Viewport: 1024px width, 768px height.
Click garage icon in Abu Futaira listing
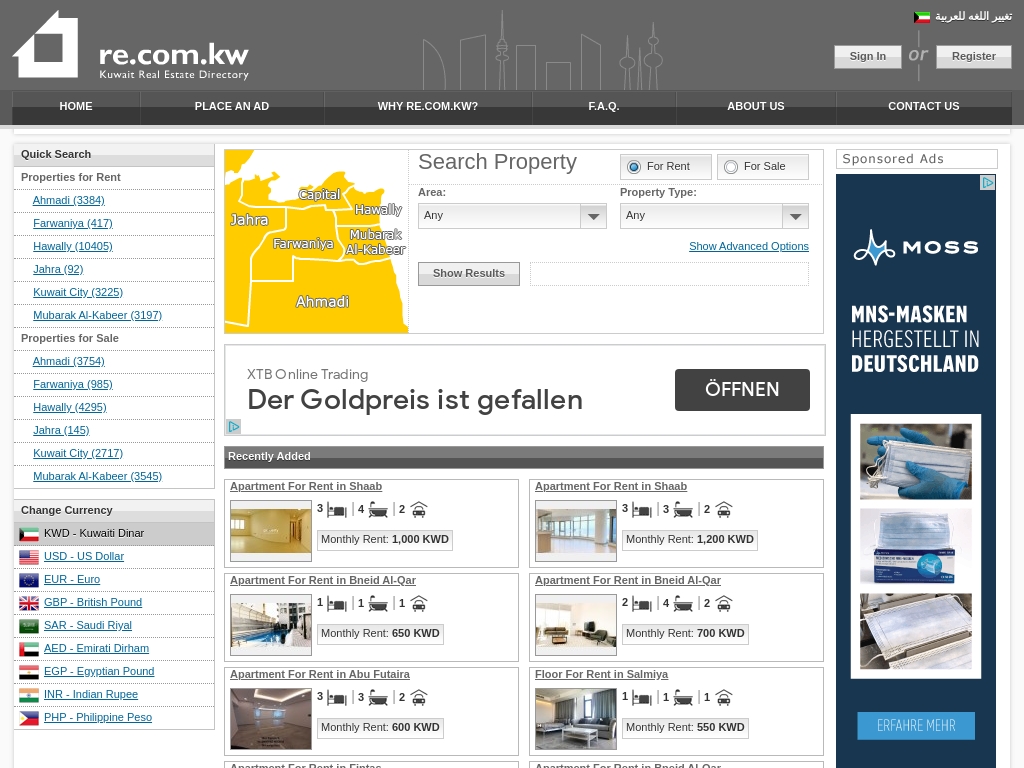click(x=419, y=697)
